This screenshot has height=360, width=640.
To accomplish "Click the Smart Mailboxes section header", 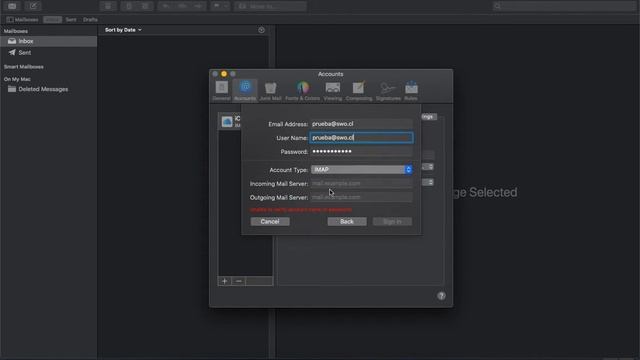I will (x=24, y=67).
